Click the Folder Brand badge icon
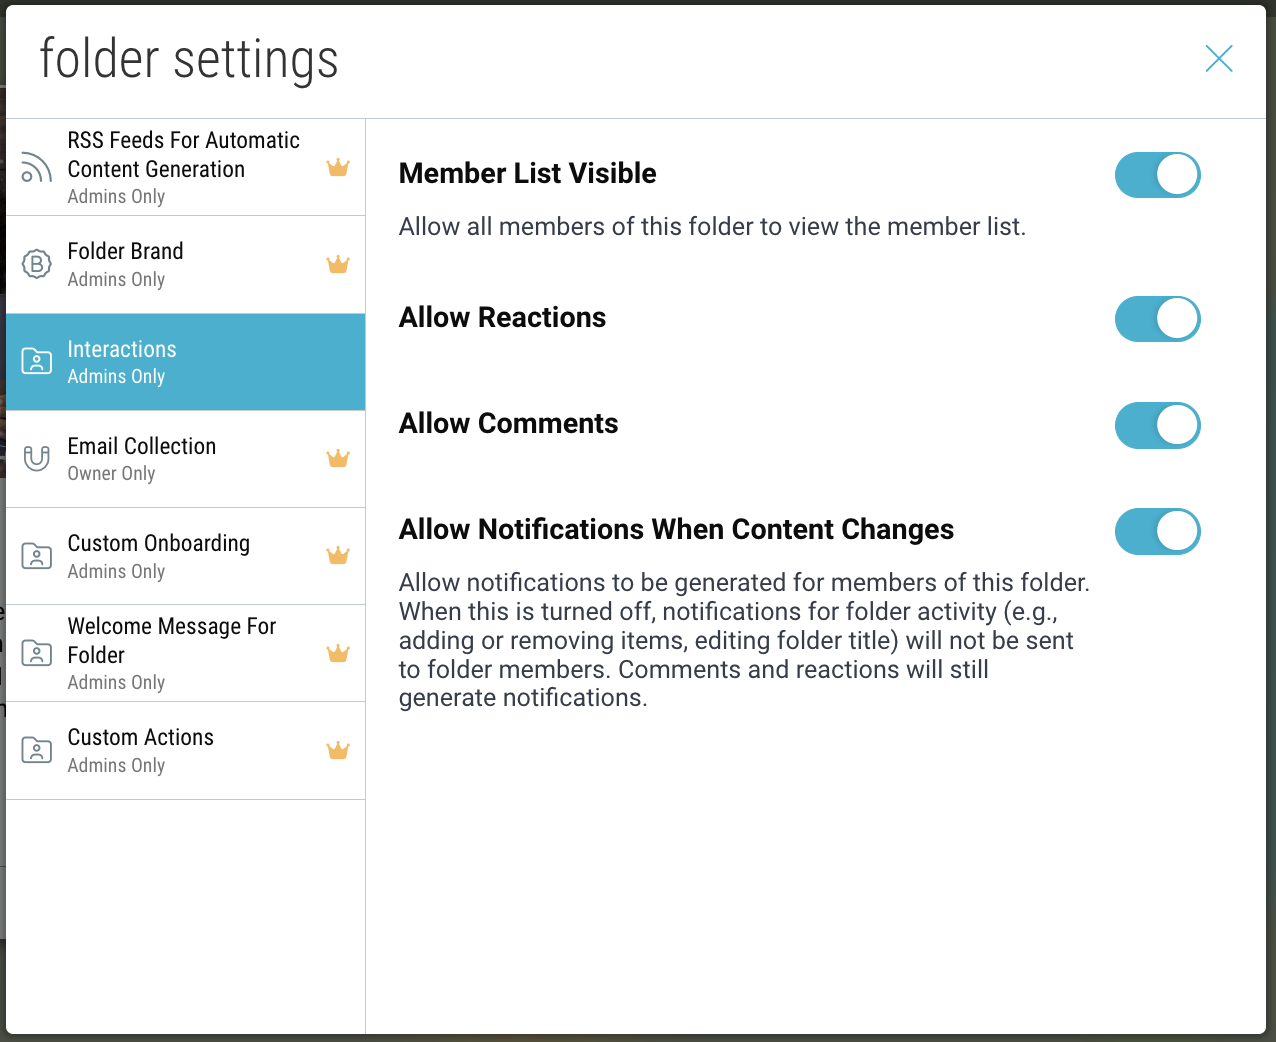The width and height of the screenshot is (1276, 1042). click(x=37, y=264)
